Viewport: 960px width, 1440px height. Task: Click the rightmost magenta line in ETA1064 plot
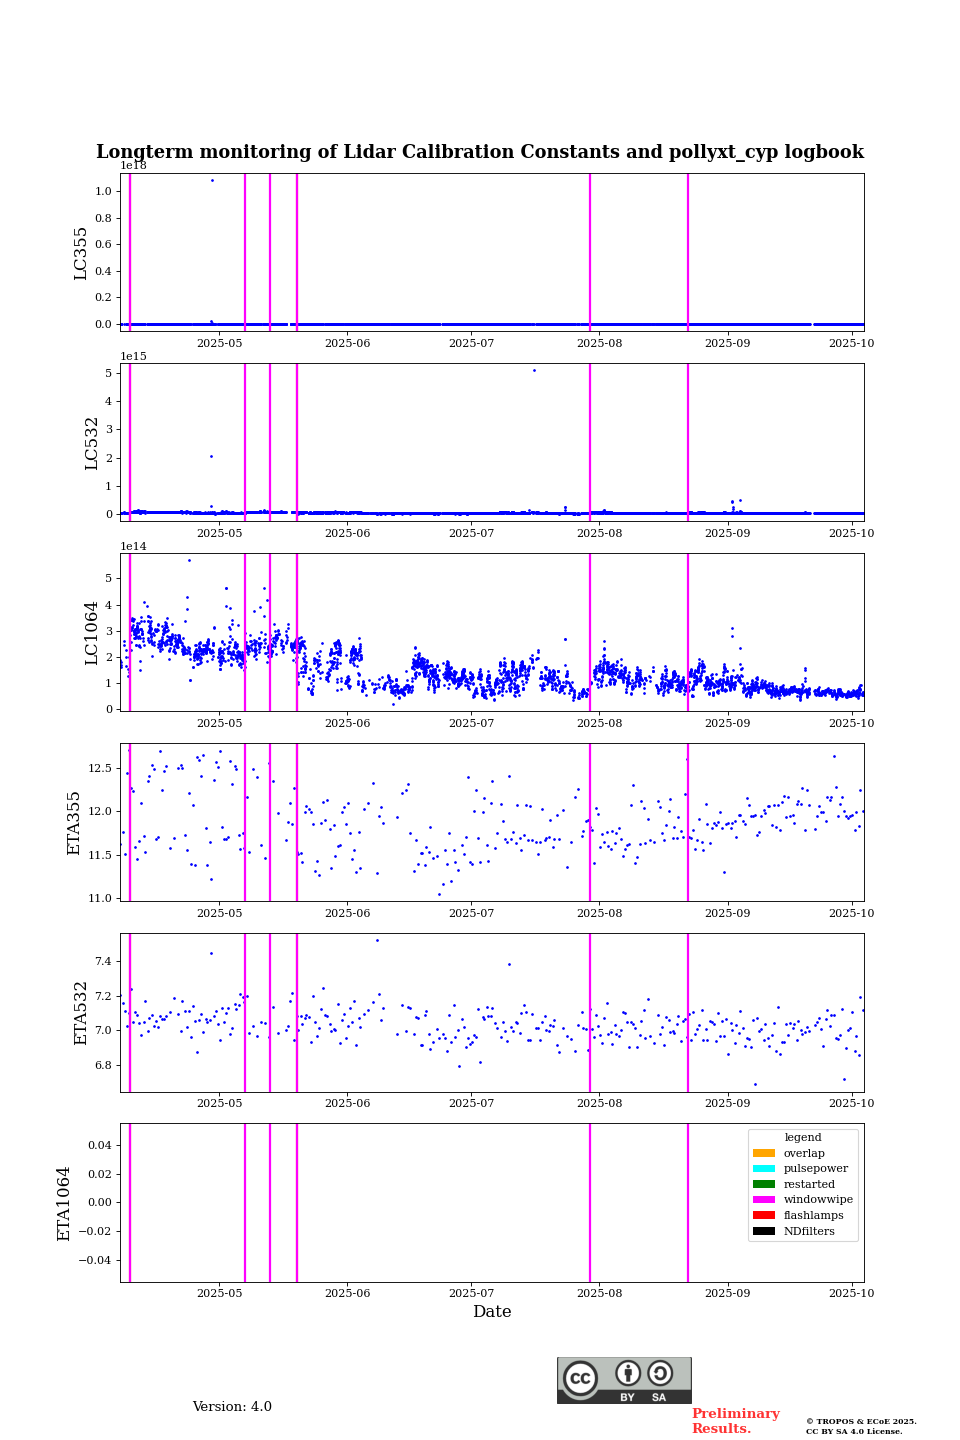pos(688,1202)
